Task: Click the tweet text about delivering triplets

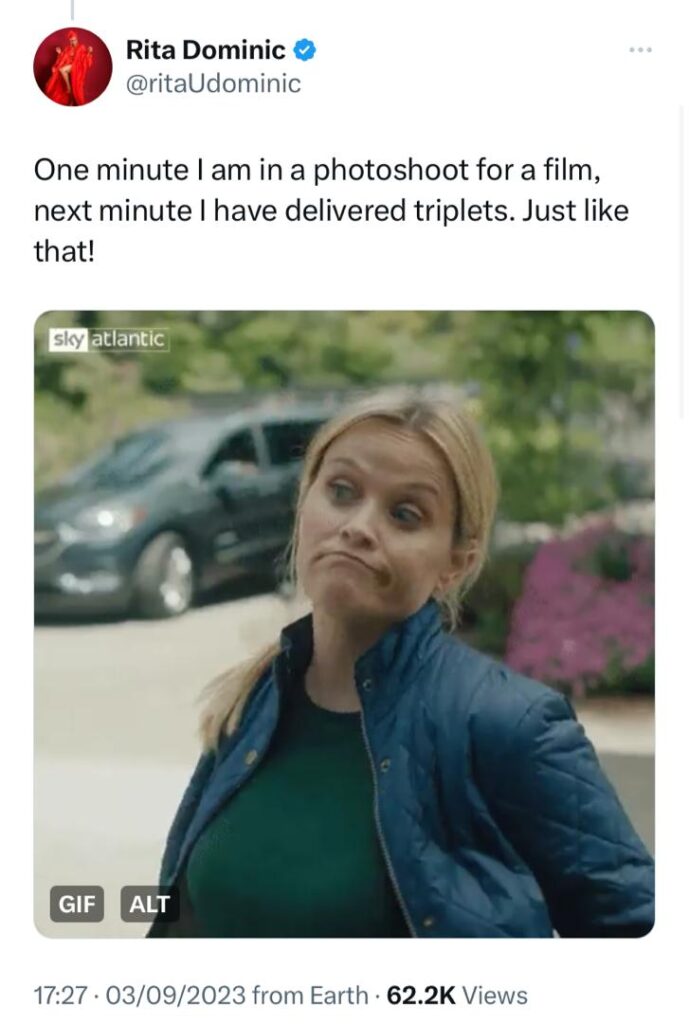Action: pyautogui.click(x=331, y=210)
